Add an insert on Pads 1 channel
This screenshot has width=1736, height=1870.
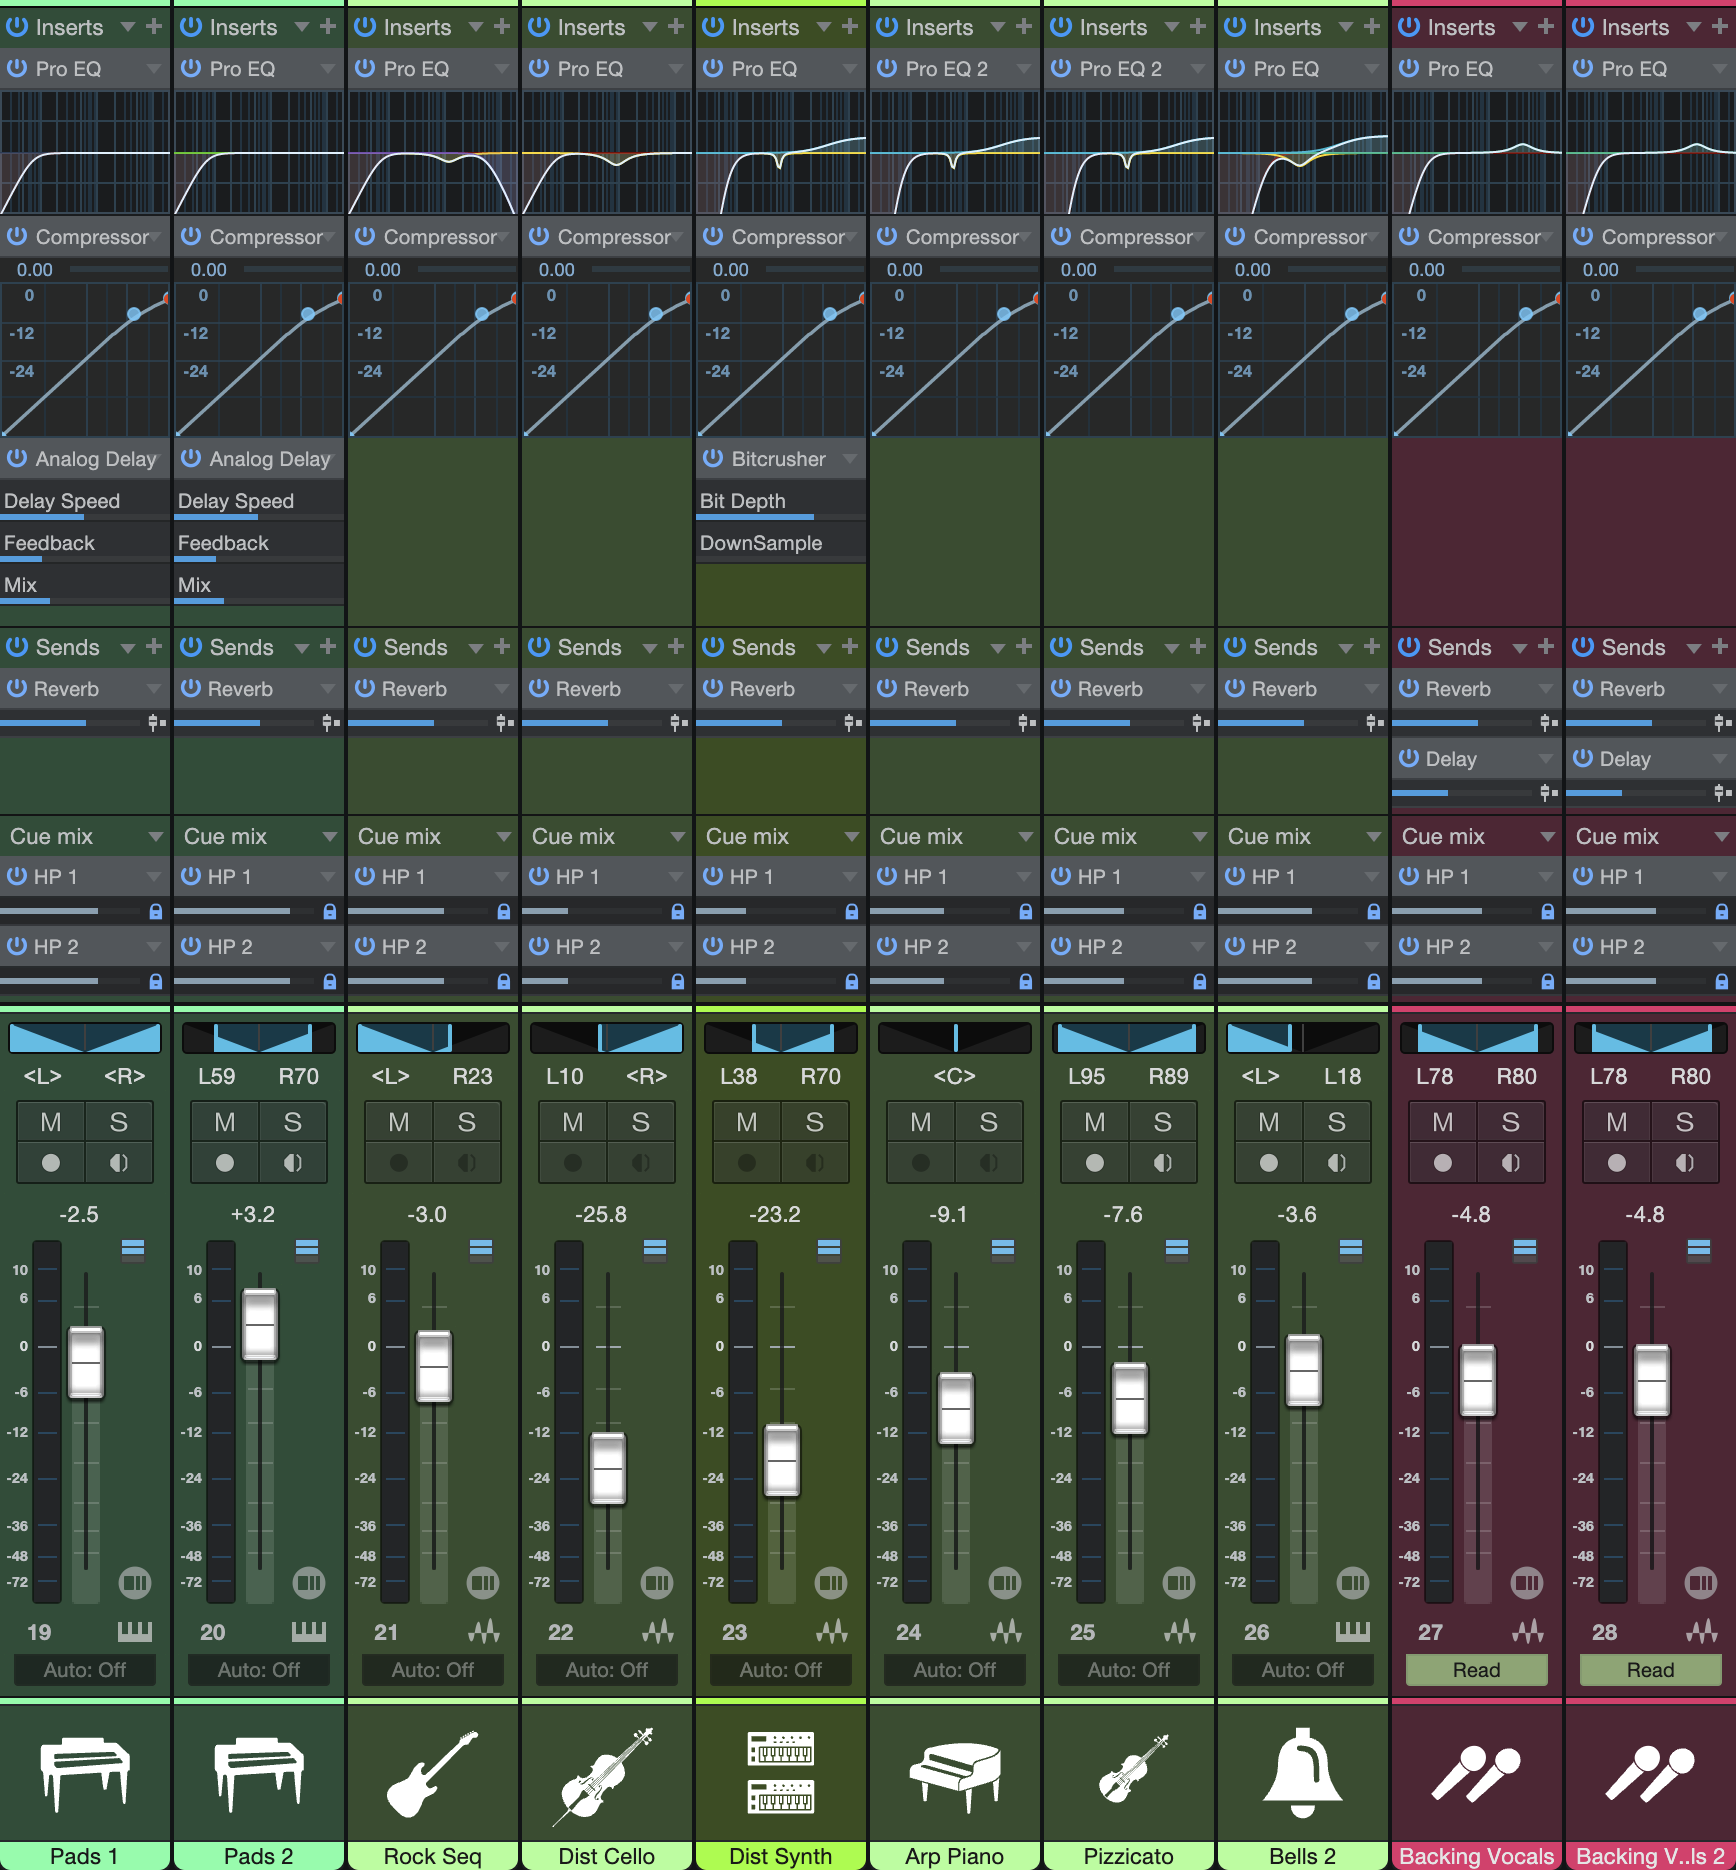coord(154,27)
